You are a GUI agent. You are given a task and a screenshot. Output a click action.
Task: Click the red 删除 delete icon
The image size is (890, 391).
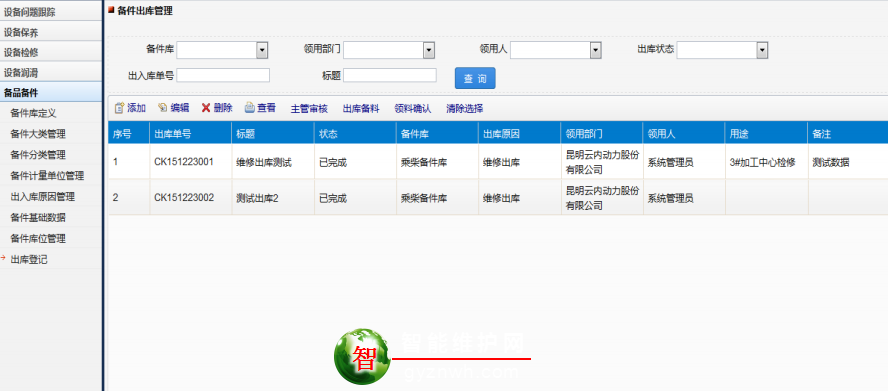point(206,108)
